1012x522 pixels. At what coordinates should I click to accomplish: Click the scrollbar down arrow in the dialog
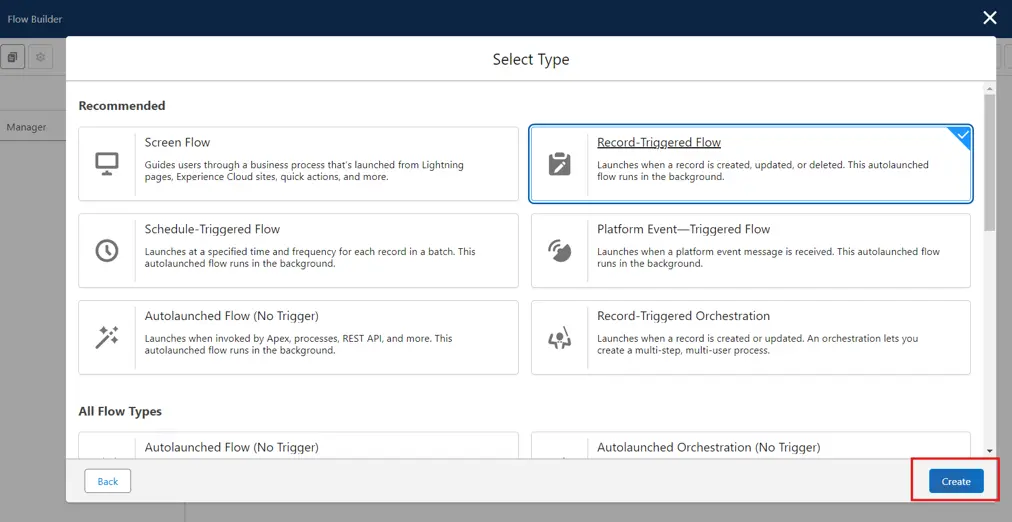pyautogui.click(x=989, y=451)
